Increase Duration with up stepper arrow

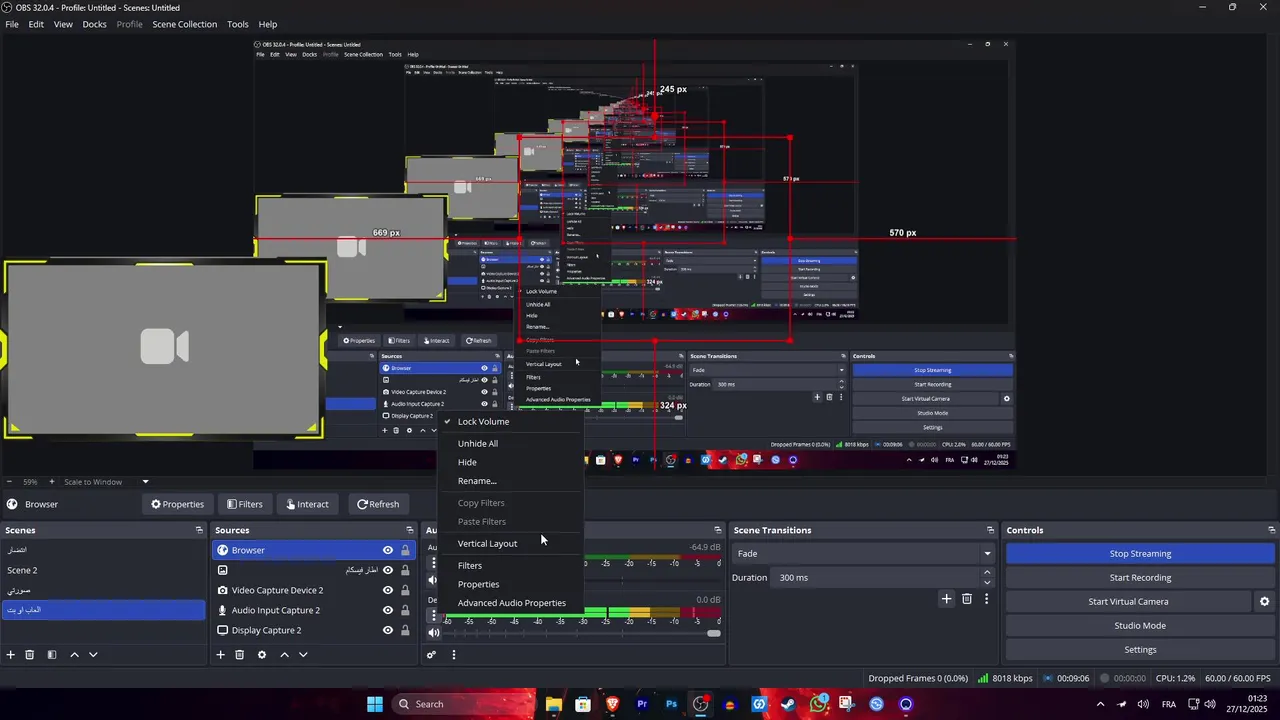pos(988,573)
